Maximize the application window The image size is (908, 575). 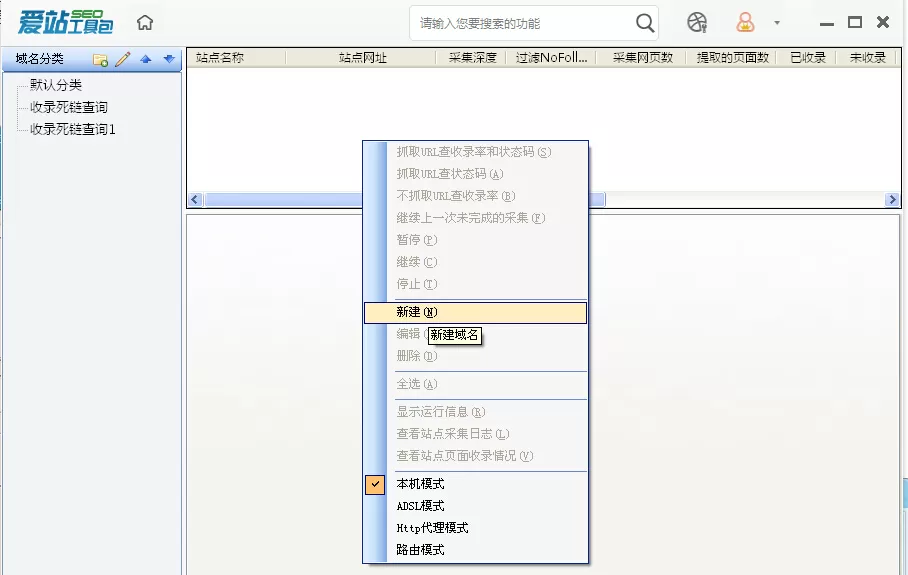pos(855,23)
